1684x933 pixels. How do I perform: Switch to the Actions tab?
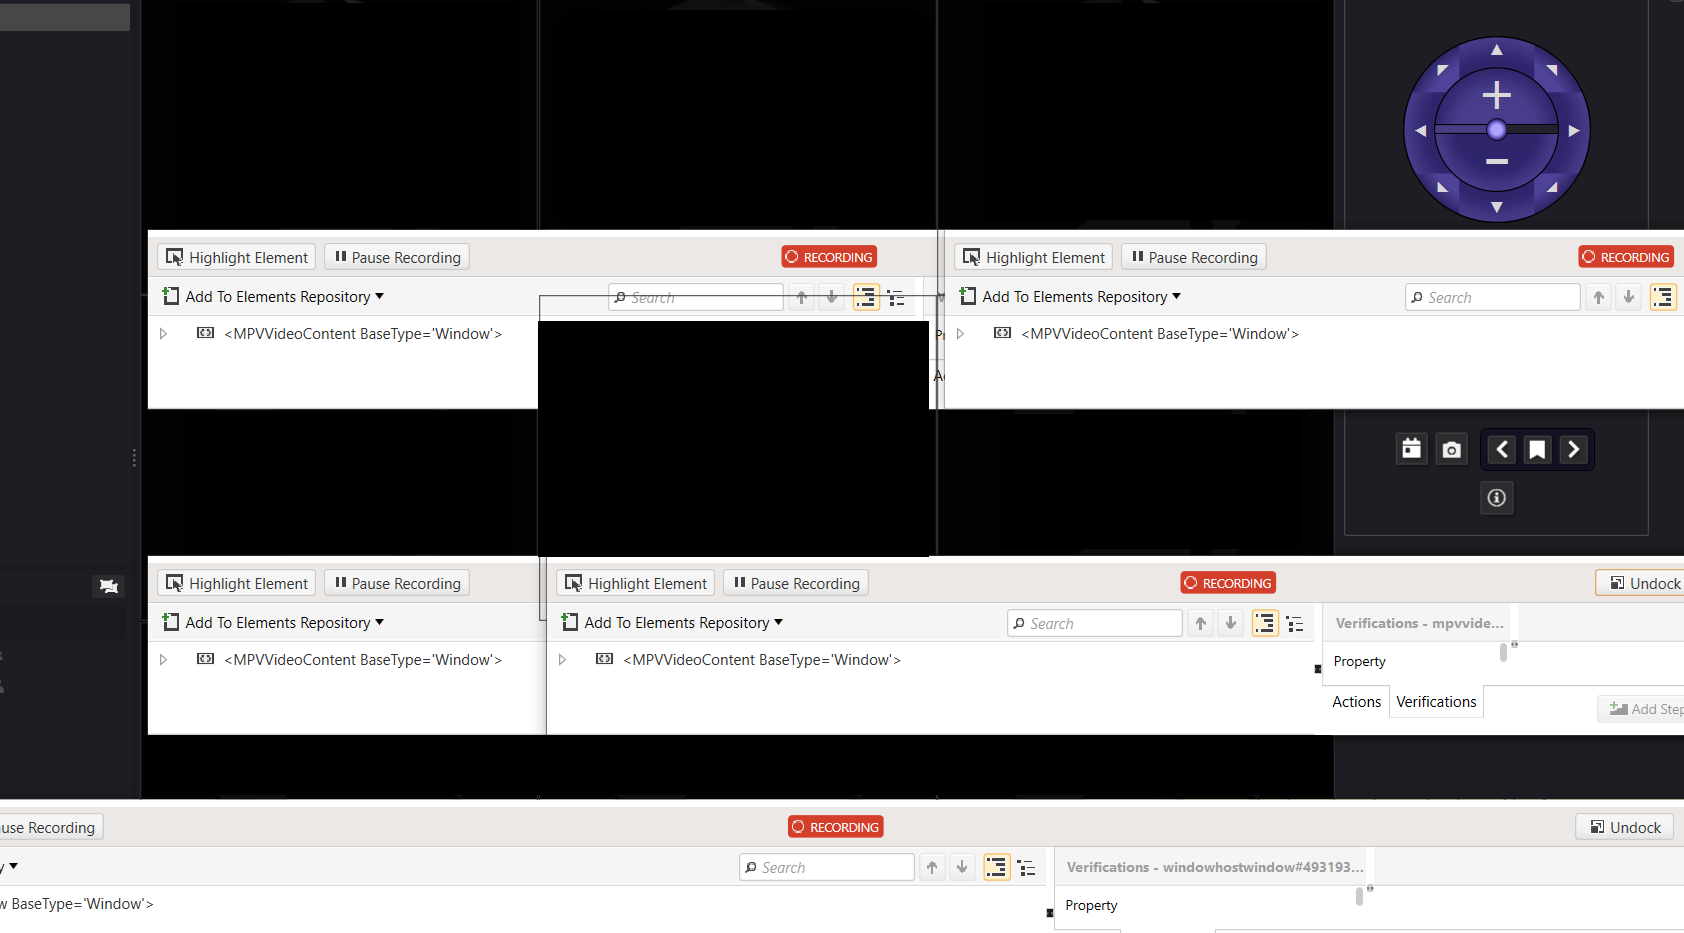1356,702
